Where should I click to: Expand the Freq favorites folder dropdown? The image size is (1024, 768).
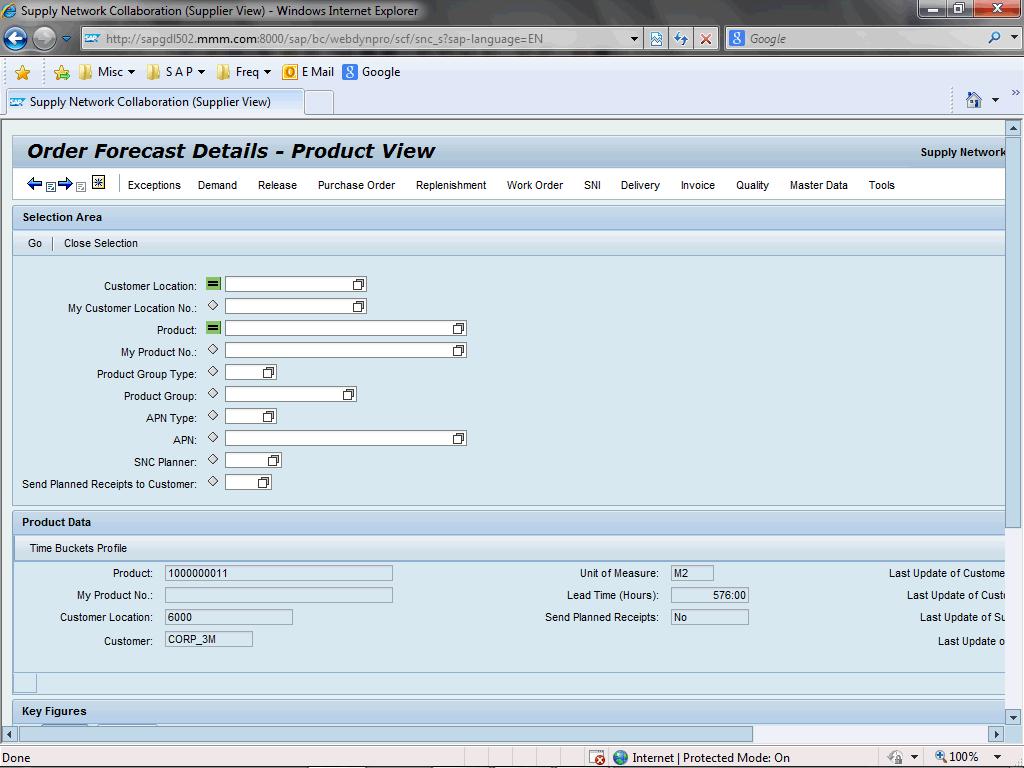(267, 72)
